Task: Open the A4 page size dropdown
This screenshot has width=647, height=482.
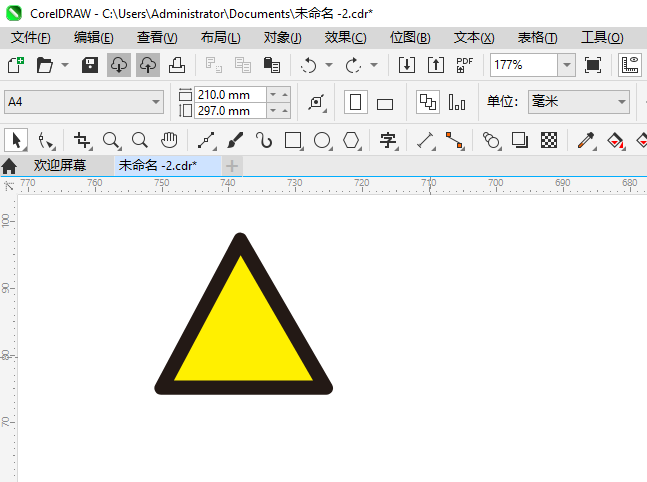Action: pos(84,102)
